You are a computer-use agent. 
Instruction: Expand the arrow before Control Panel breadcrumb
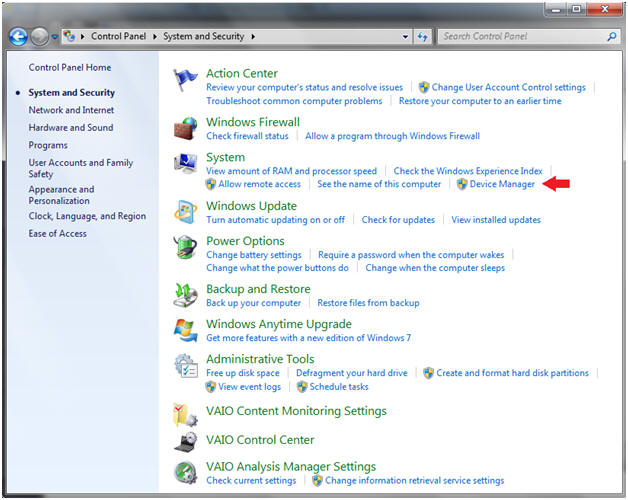[x=83, y=36]
